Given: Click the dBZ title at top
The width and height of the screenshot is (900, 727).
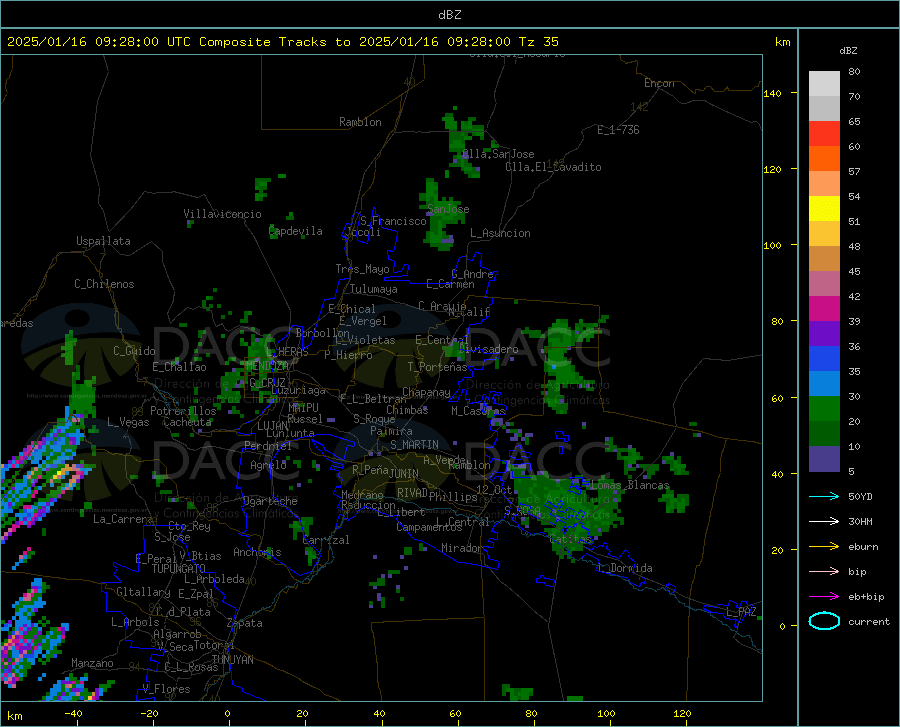Looking at the screenshot, I should [x=449, y=15].
